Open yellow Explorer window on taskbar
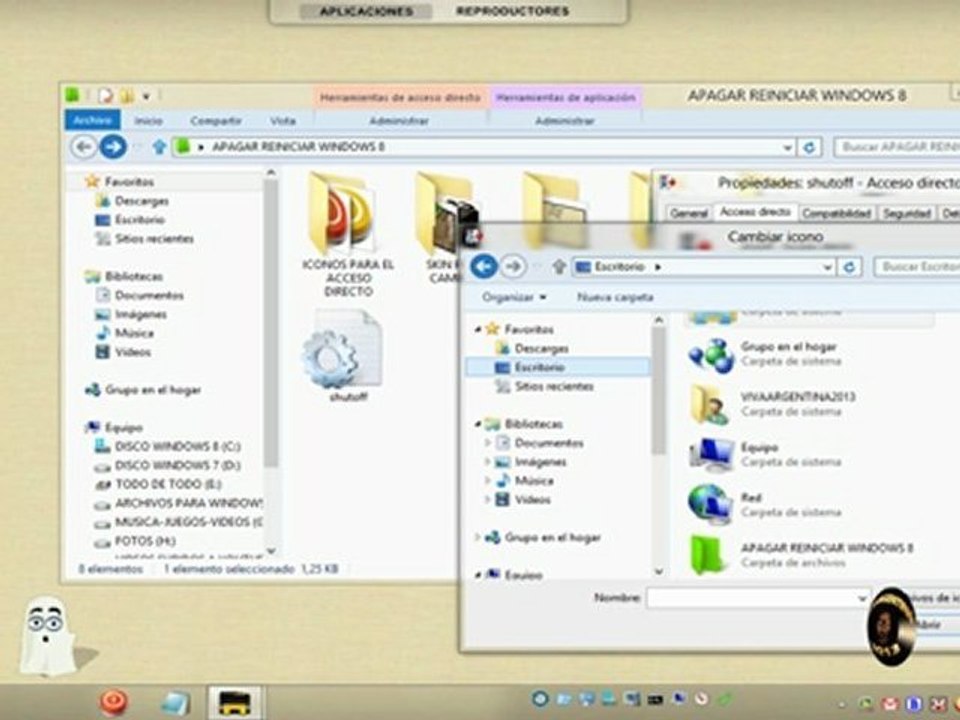Viewport: 960px width, 720px height. pos(235,703)
